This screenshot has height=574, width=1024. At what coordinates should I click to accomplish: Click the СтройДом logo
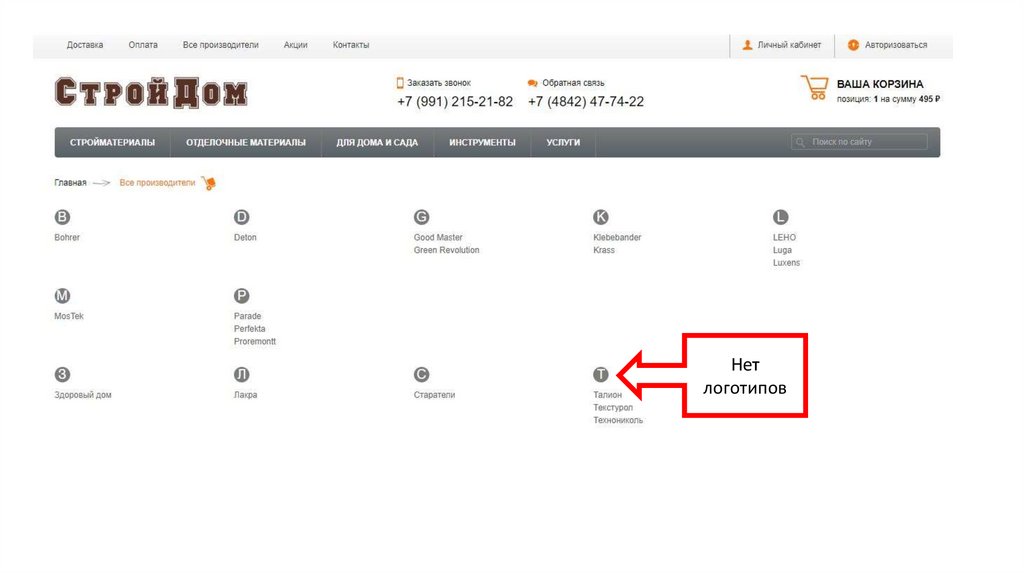point(151,93)
